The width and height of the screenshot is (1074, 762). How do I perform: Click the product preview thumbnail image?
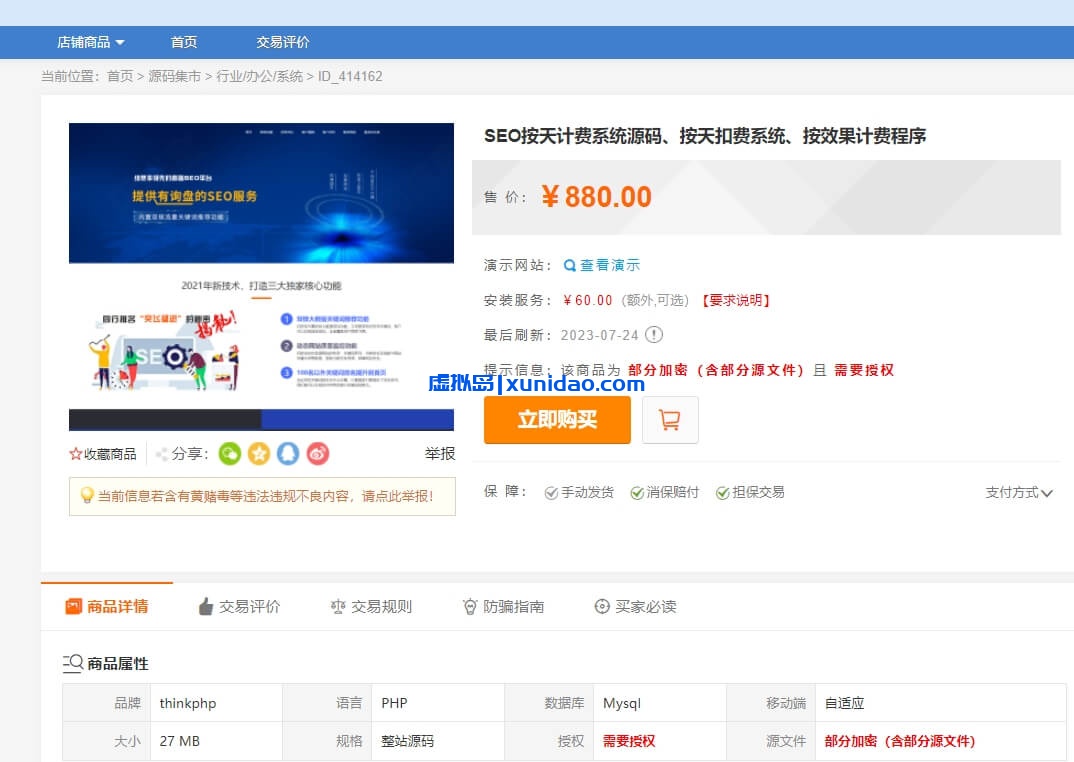[x=262, y=277]
